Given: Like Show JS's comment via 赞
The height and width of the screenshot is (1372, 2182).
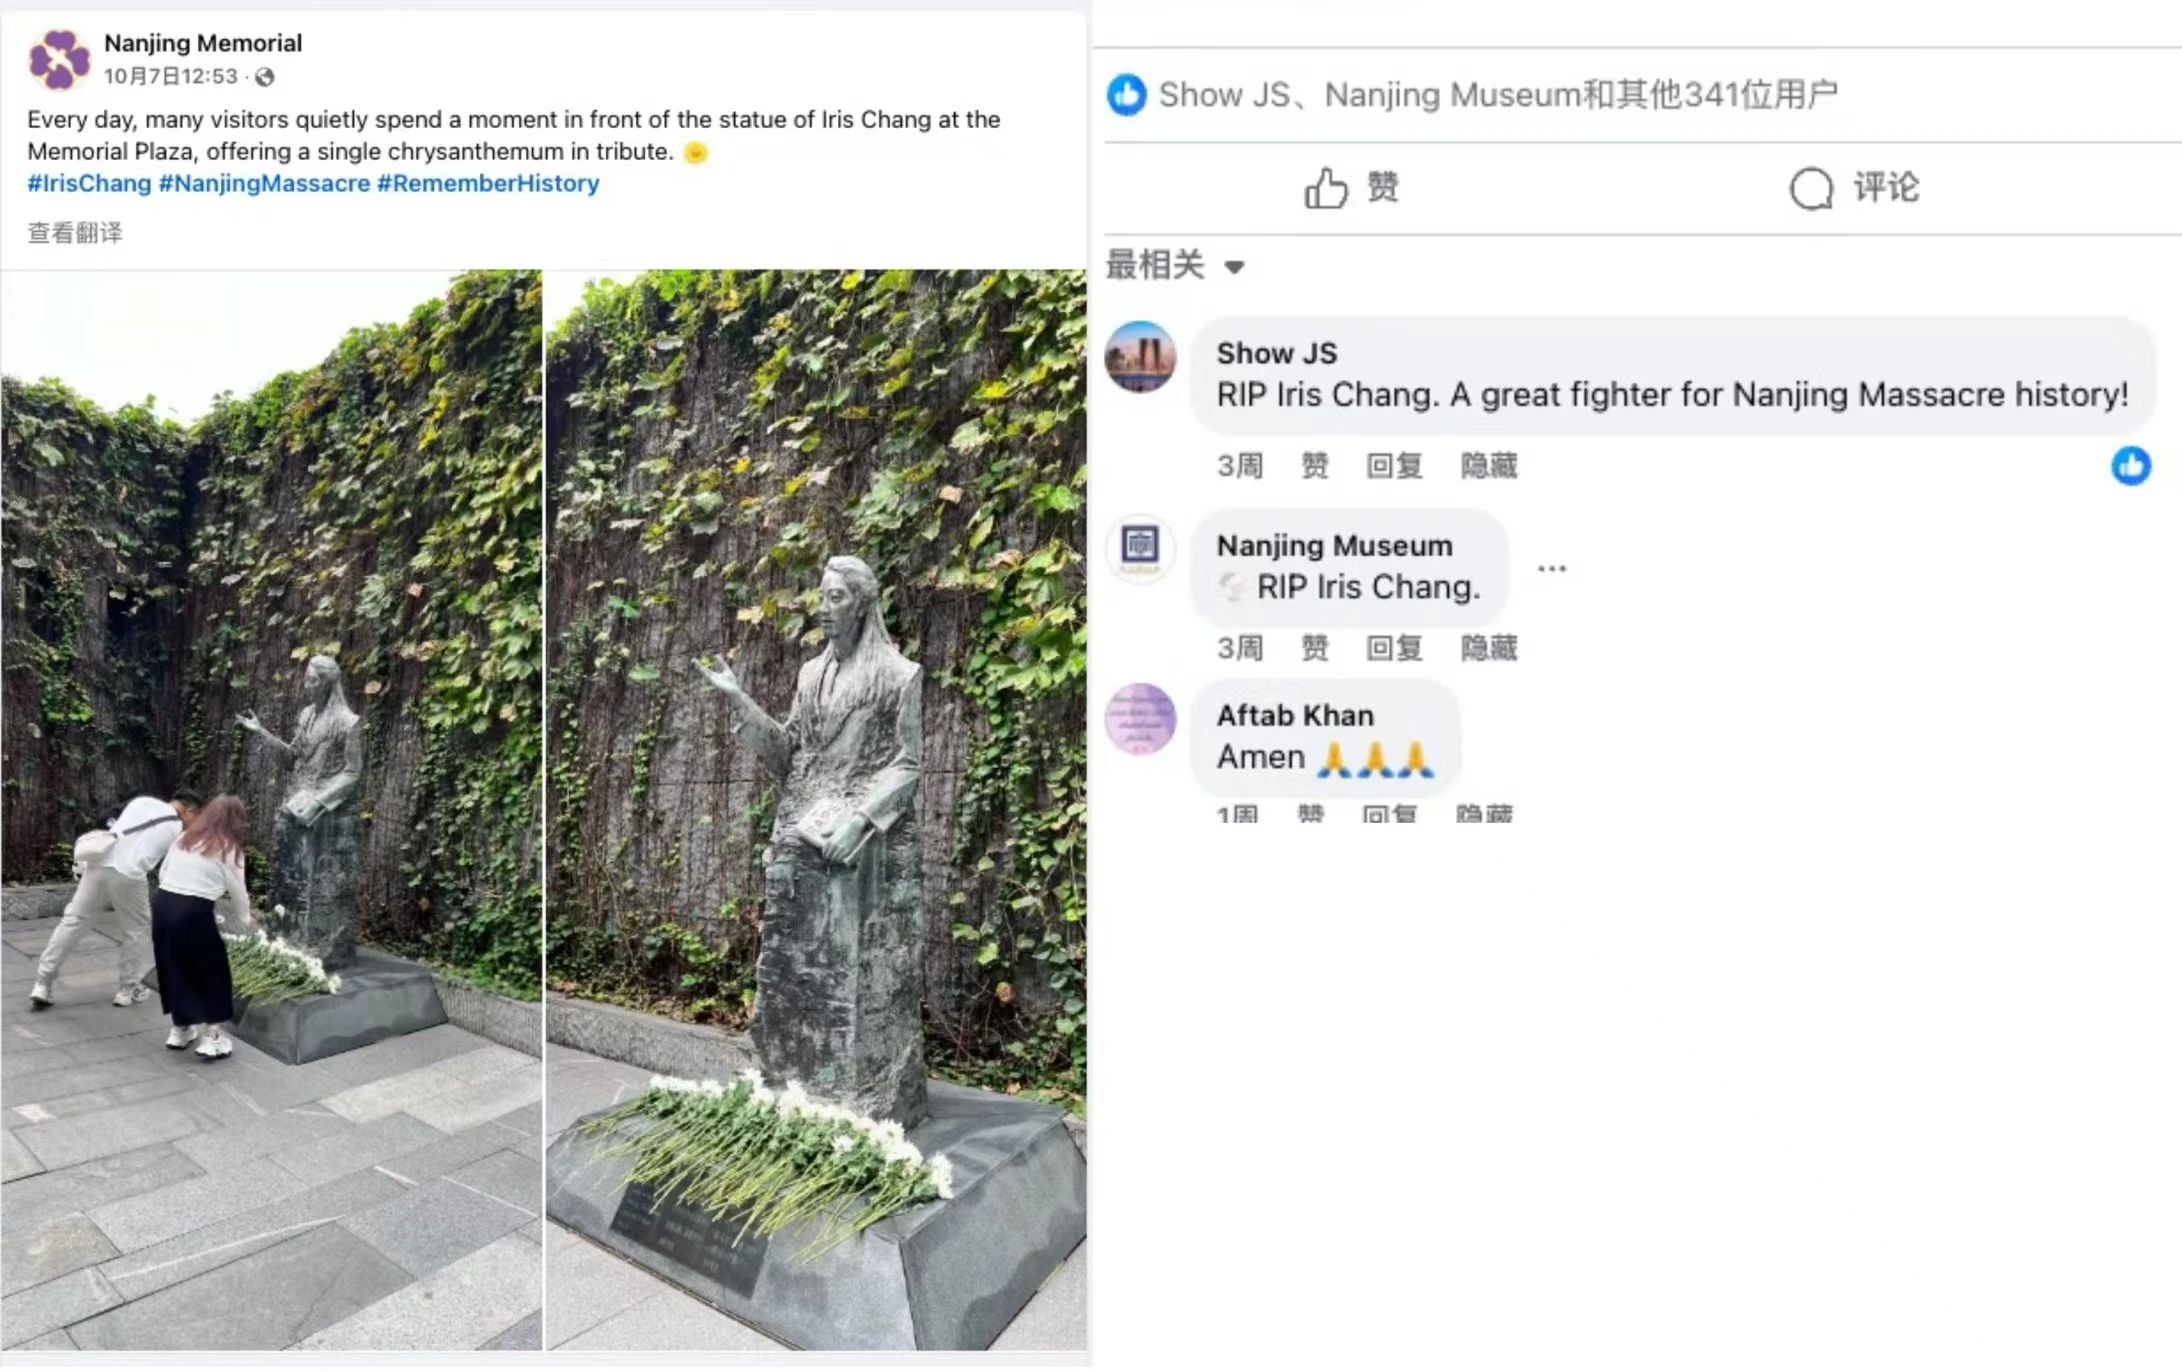Looking at the screenshot, I should click(x=1315, y=466).
